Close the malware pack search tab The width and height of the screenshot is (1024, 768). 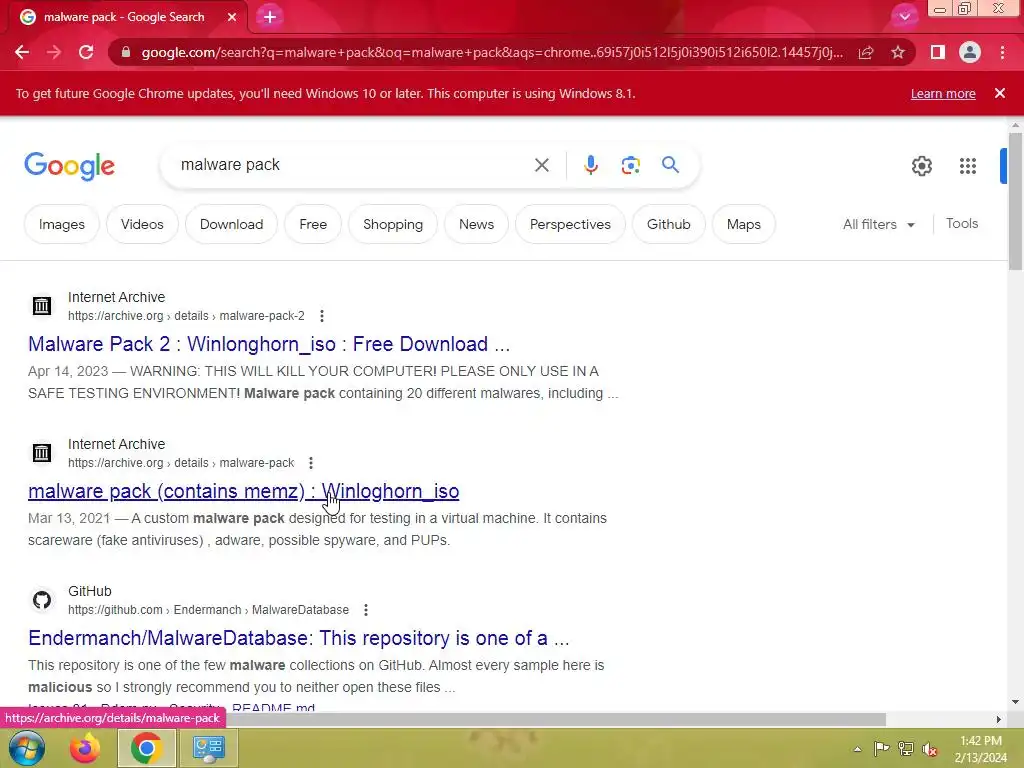(232, 17)
